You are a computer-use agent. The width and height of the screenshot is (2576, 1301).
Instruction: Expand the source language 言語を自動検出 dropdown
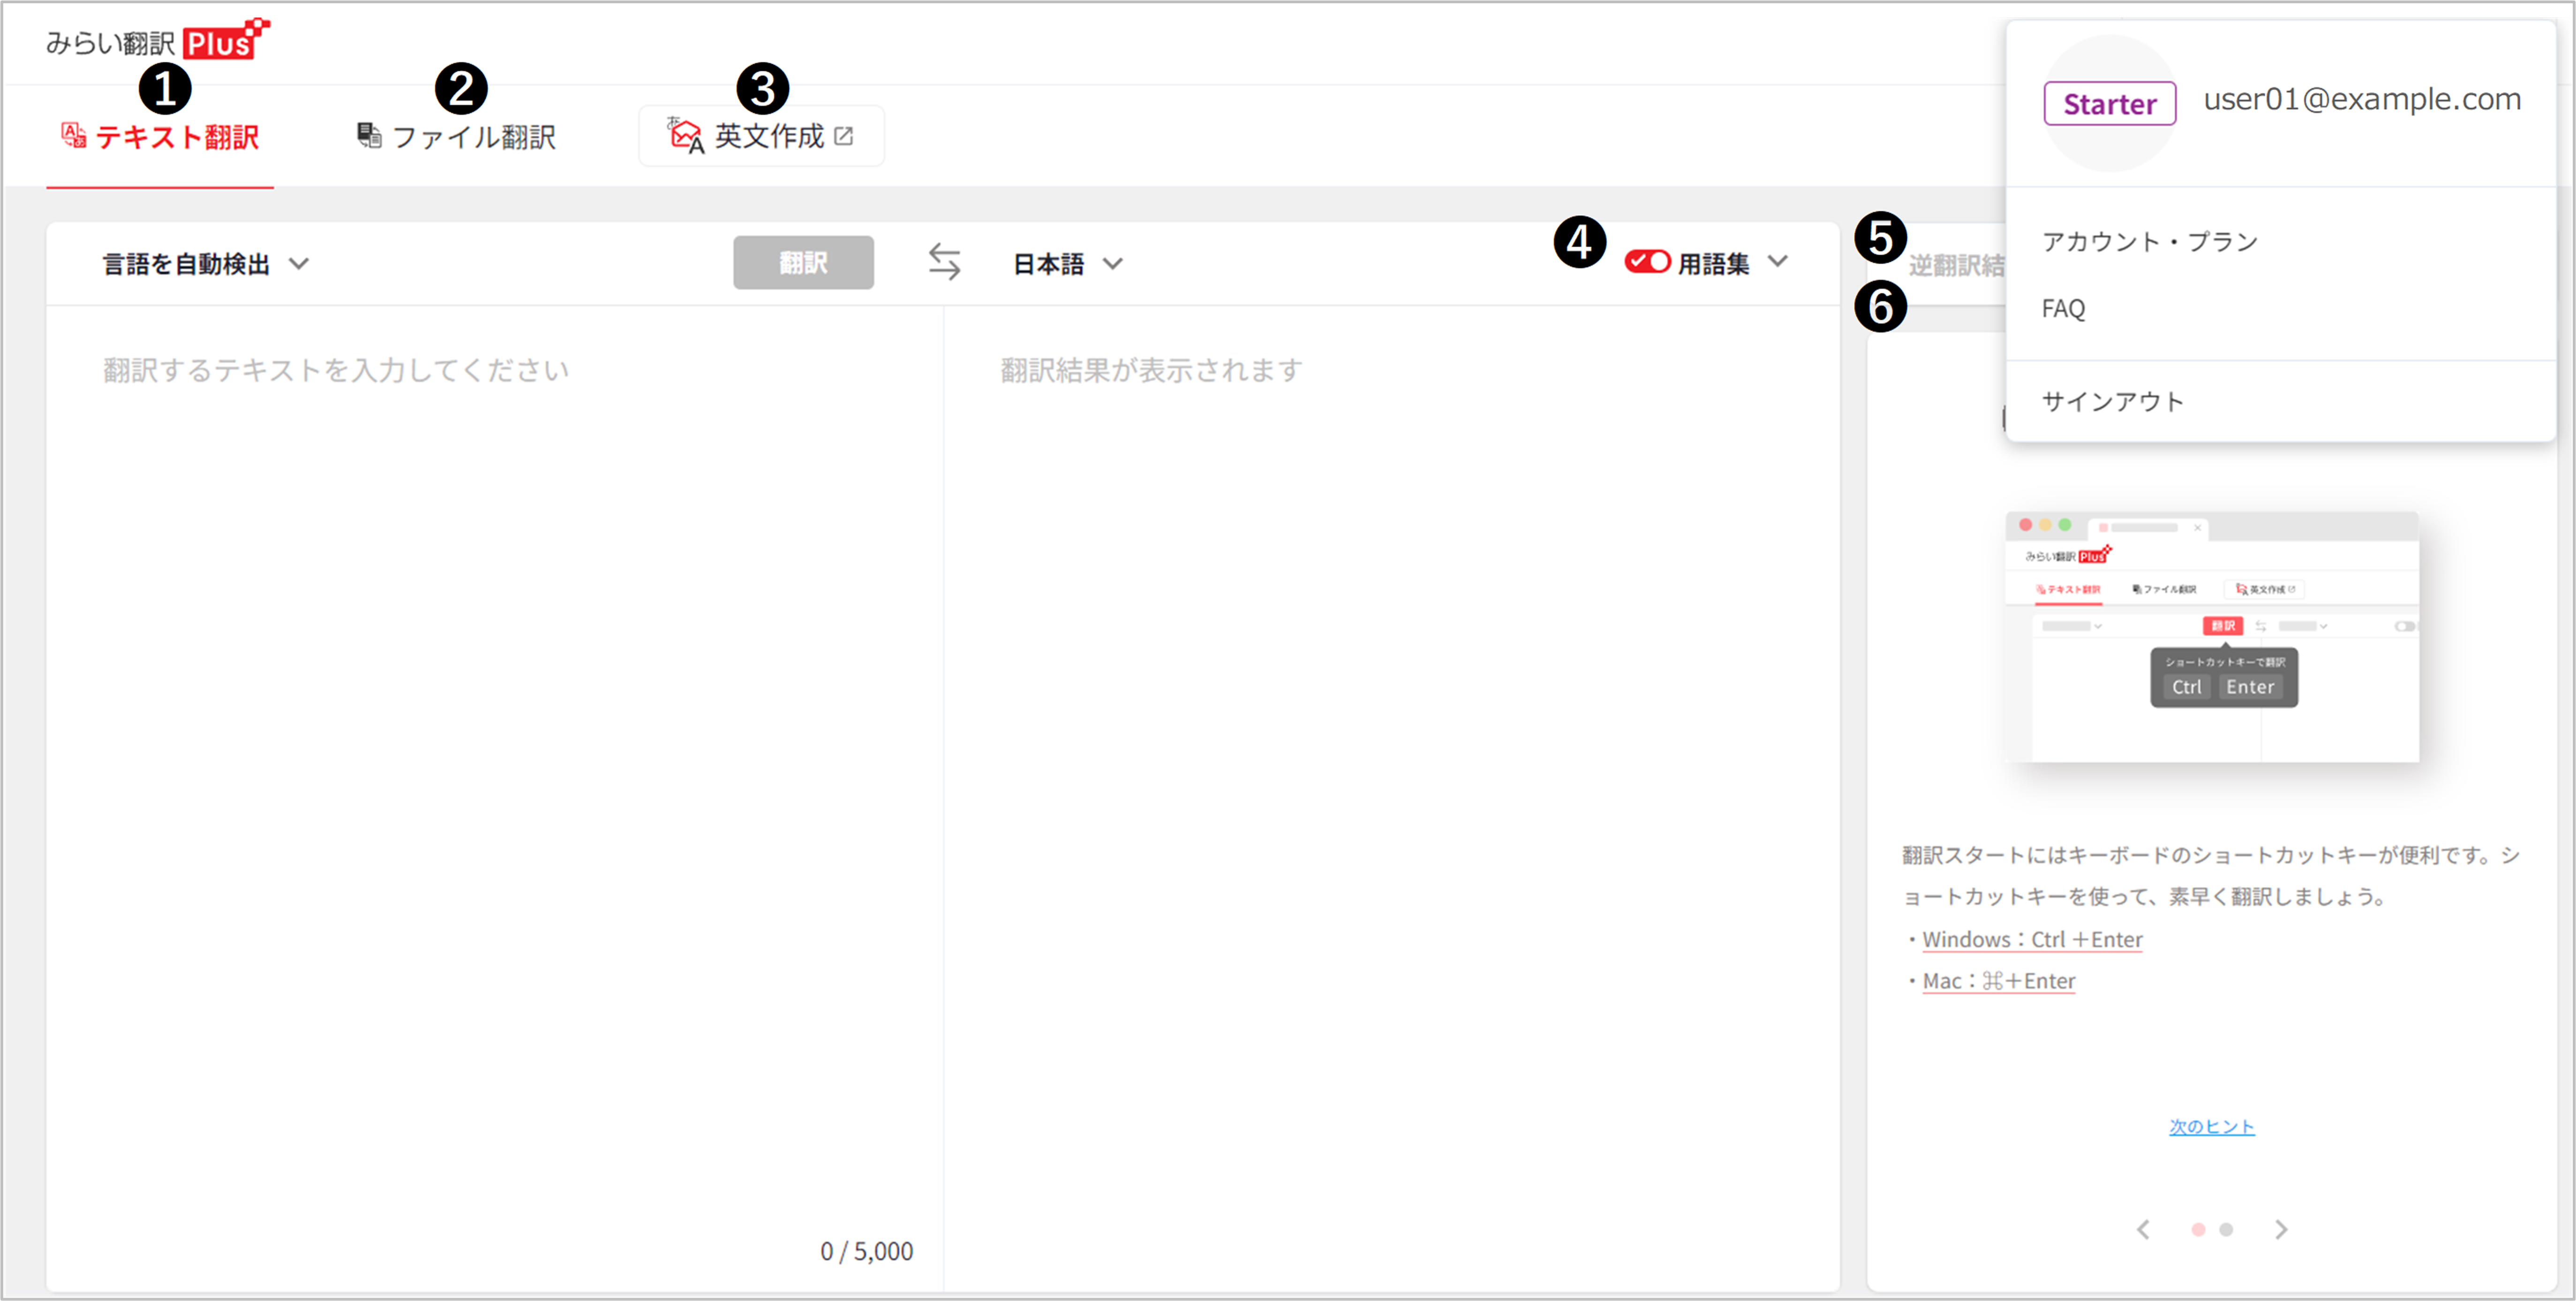tap(206, 264)
